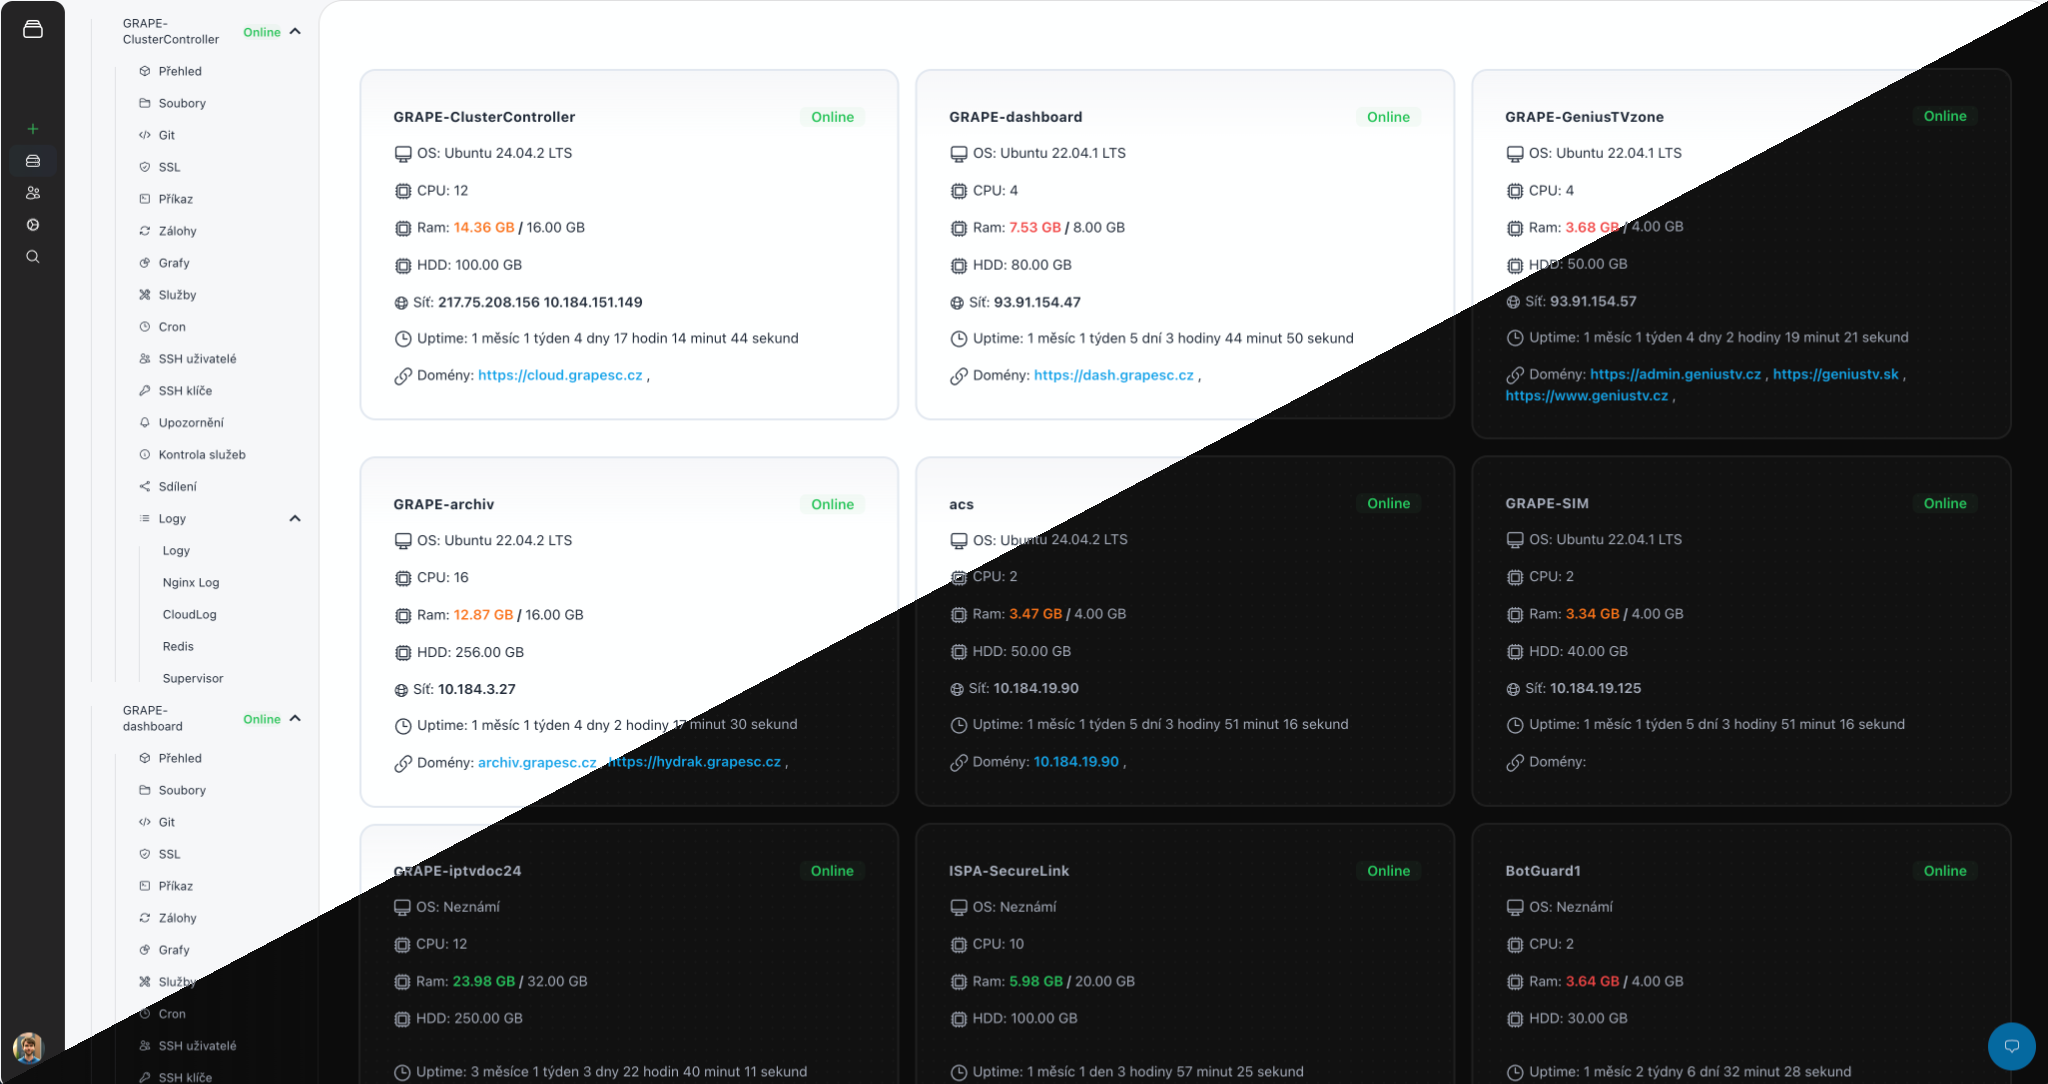Click the green plus add-server icon
Image resolution: width=2048 pixels, height=1084 pixels.
click(33, 129)
